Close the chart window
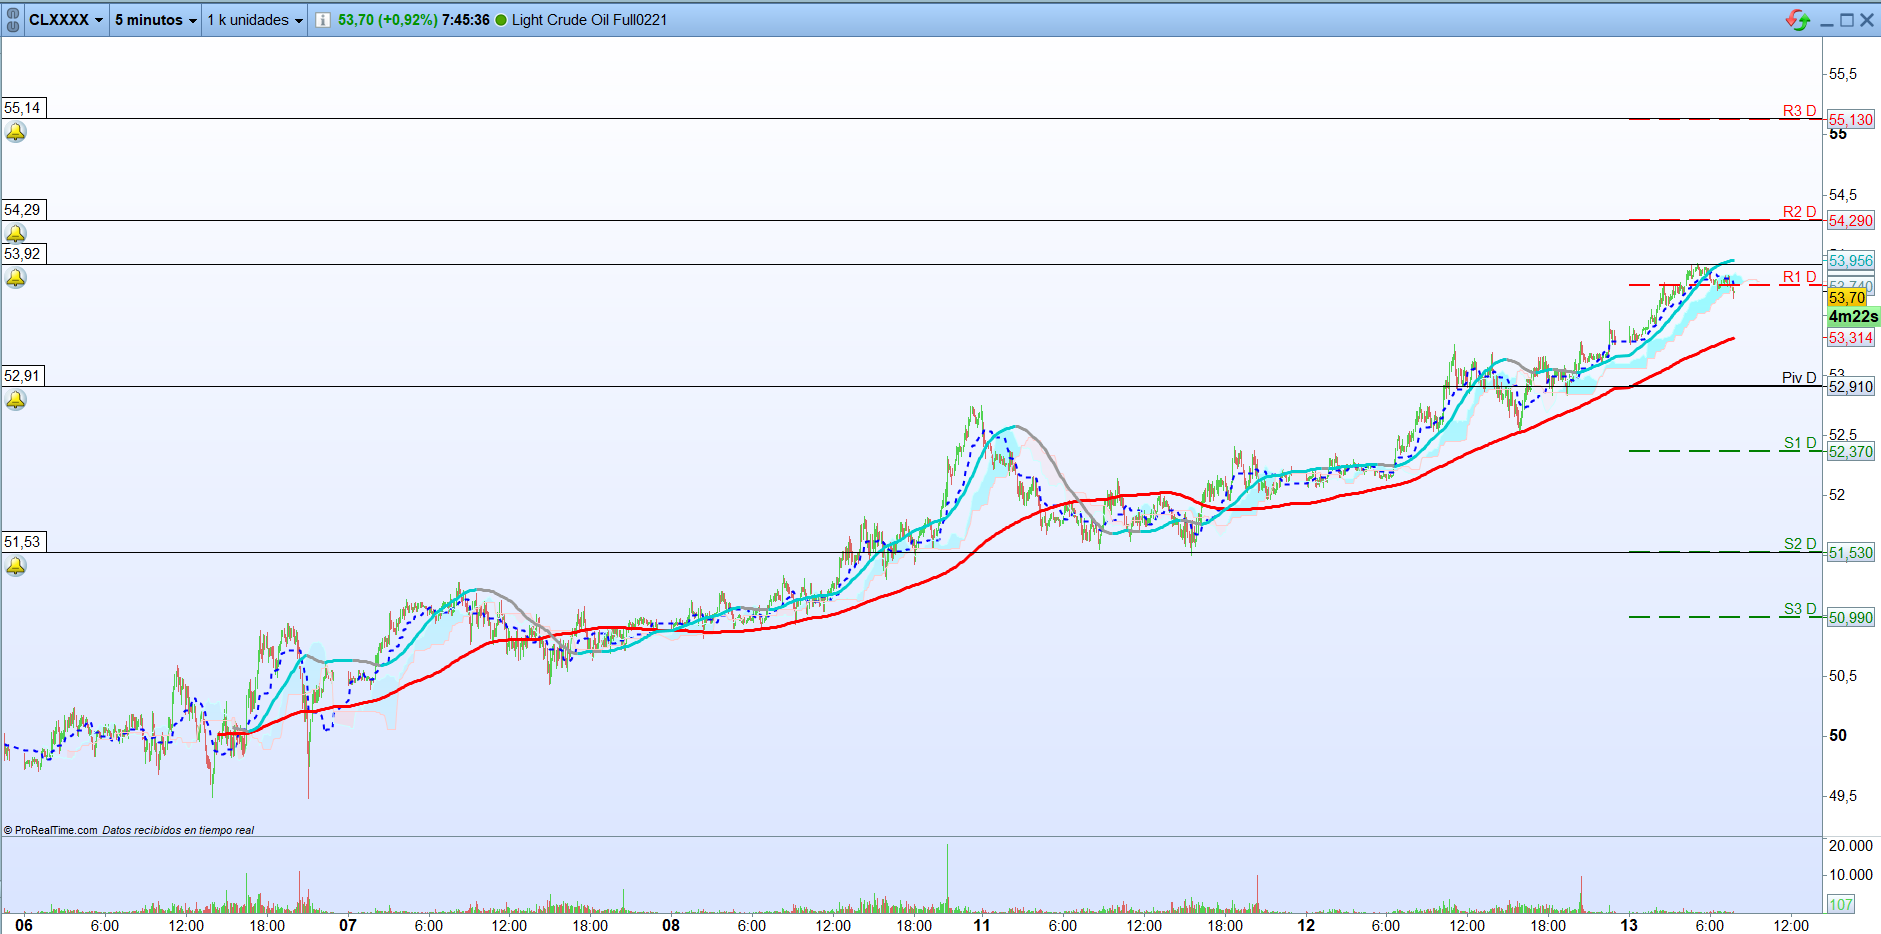This screenshot has width=1881, height=934. pos(1867,20)
